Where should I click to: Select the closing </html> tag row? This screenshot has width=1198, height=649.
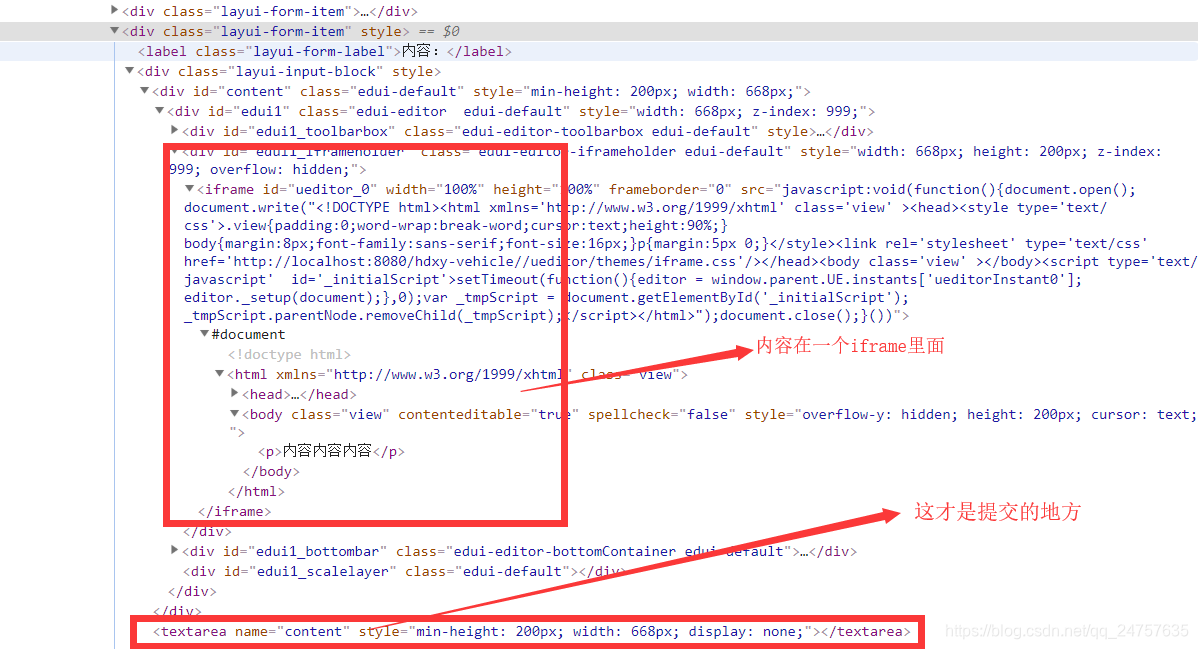[256, 491]
